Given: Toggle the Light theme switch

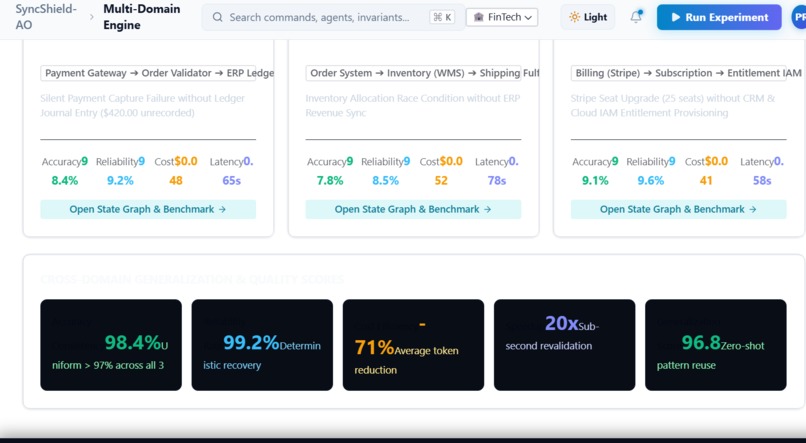Looking at the screenshot, I should 588,17.
